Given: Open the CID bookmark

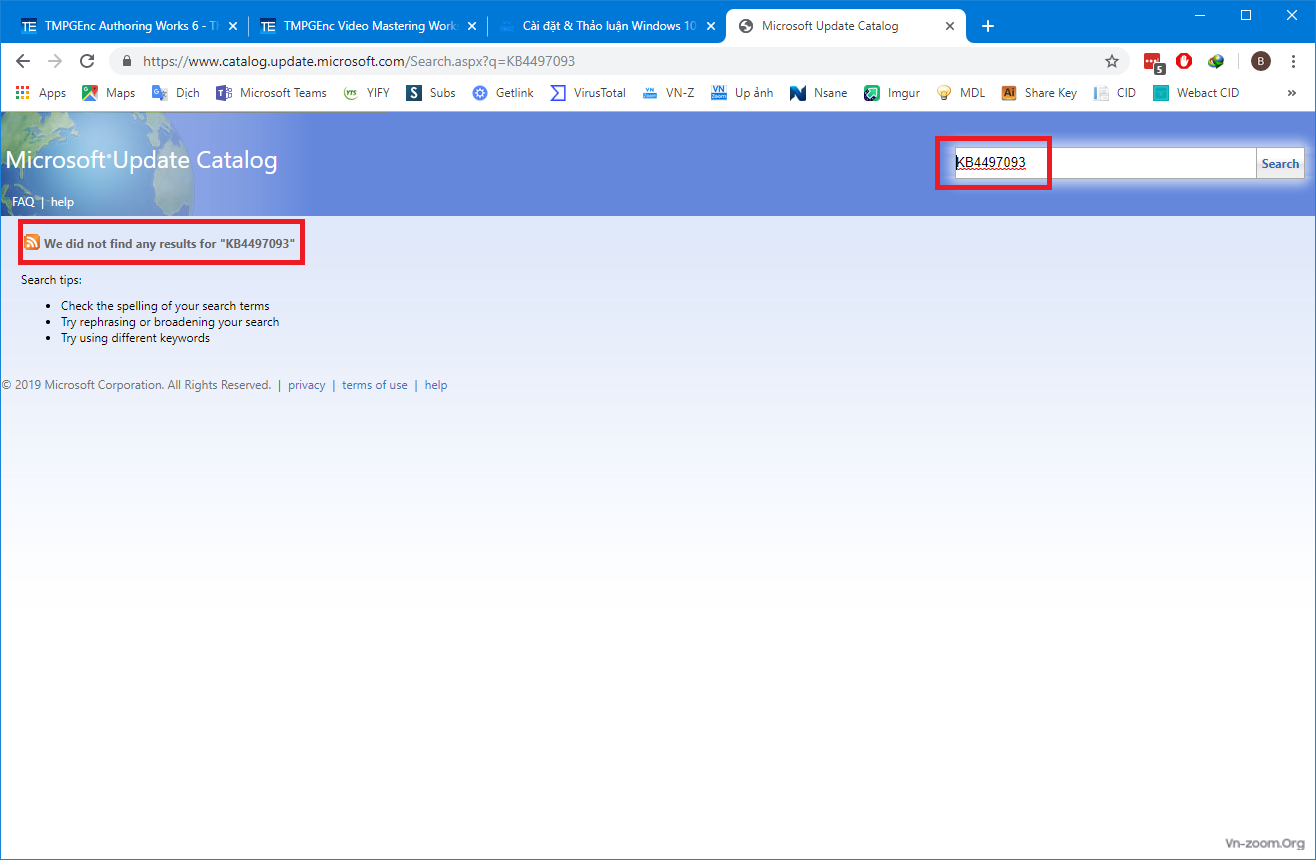Looking at the screenshot, I should [x=1114, y=93].
